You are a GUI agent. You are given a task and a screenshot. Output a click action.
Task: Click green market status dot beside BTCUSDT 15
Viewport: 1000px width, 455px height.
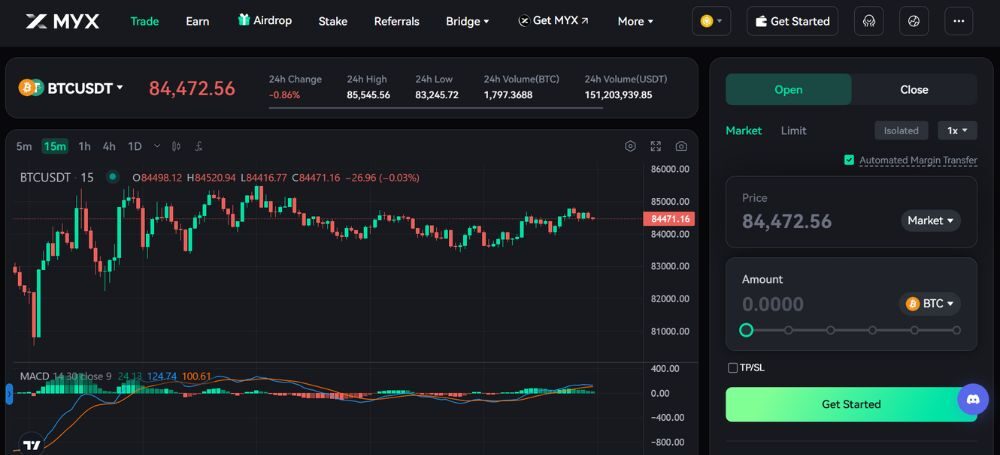[113, 177]
